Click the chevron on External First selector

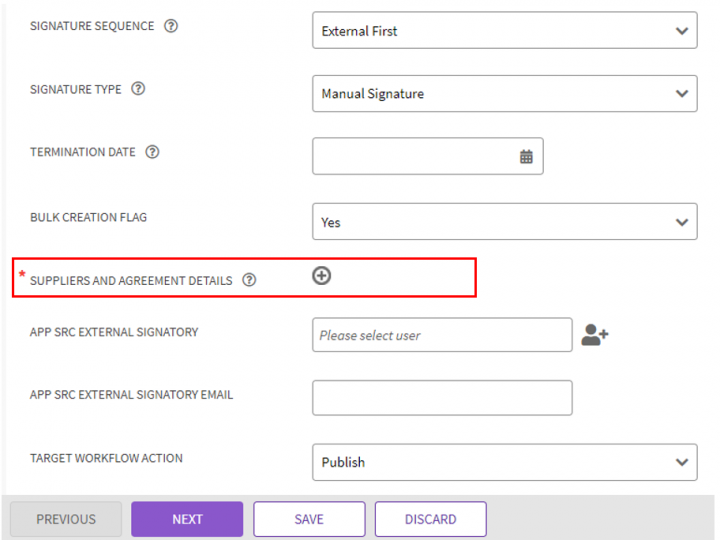click(x=682, y=31)
